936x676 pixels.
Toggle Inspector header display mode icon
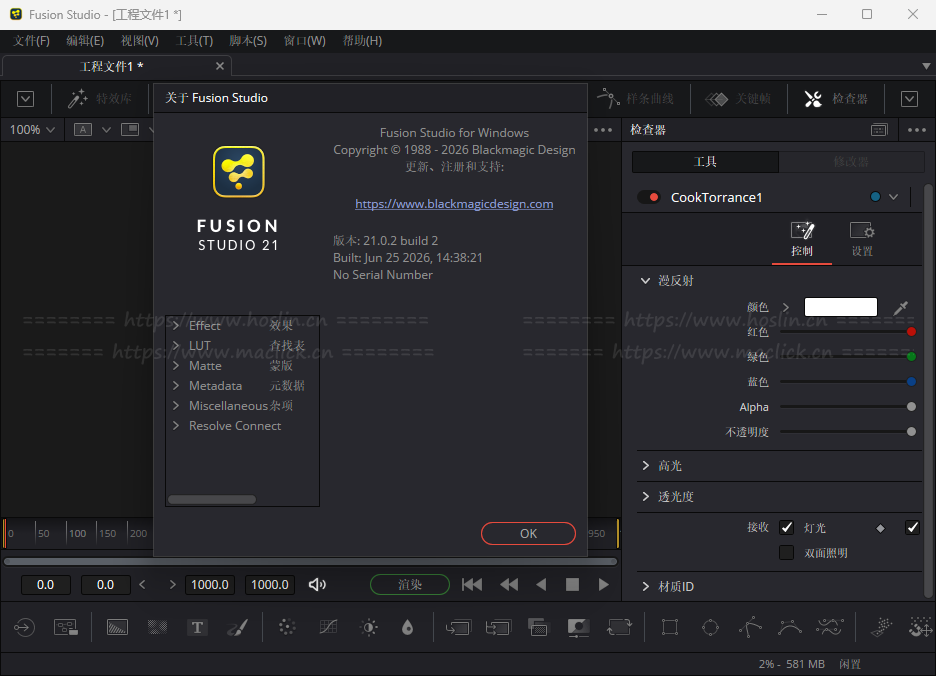coord(879,130)
